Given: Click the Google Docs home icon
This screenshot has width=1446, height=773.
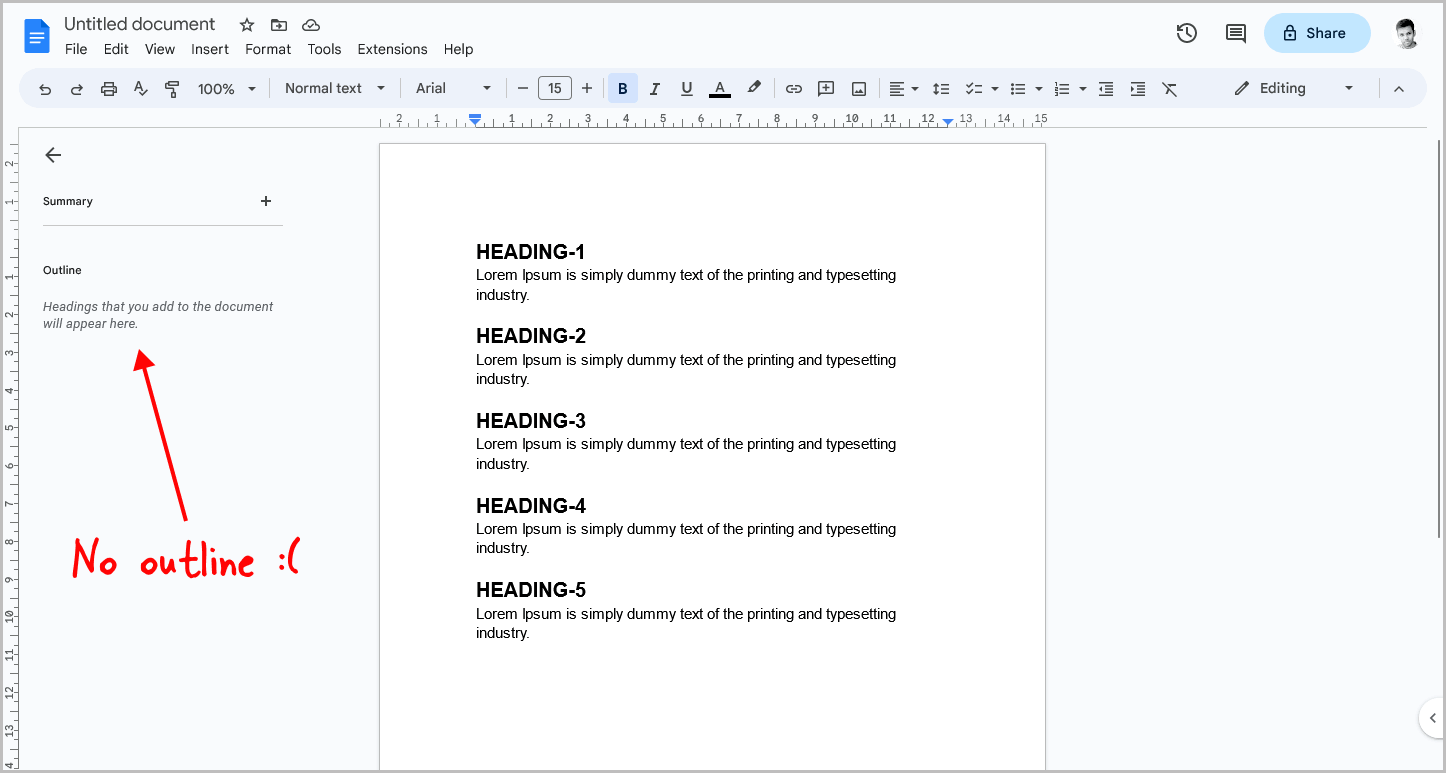Looking at the screenshot, I should [x=37, y=37].
